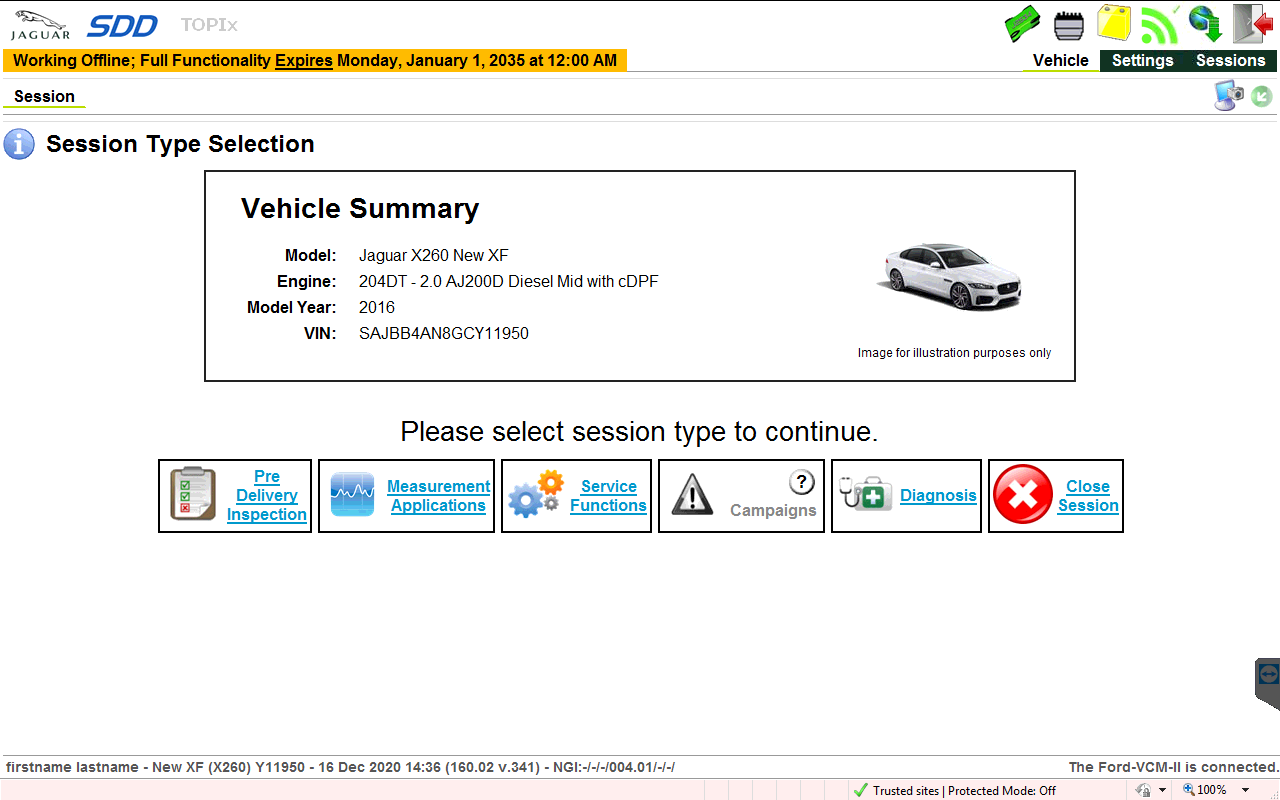Click the Trusted sites green checkmark icon
Image resolution: width=1280 pixels, height=800 pixels.
(x=860, y=790)
